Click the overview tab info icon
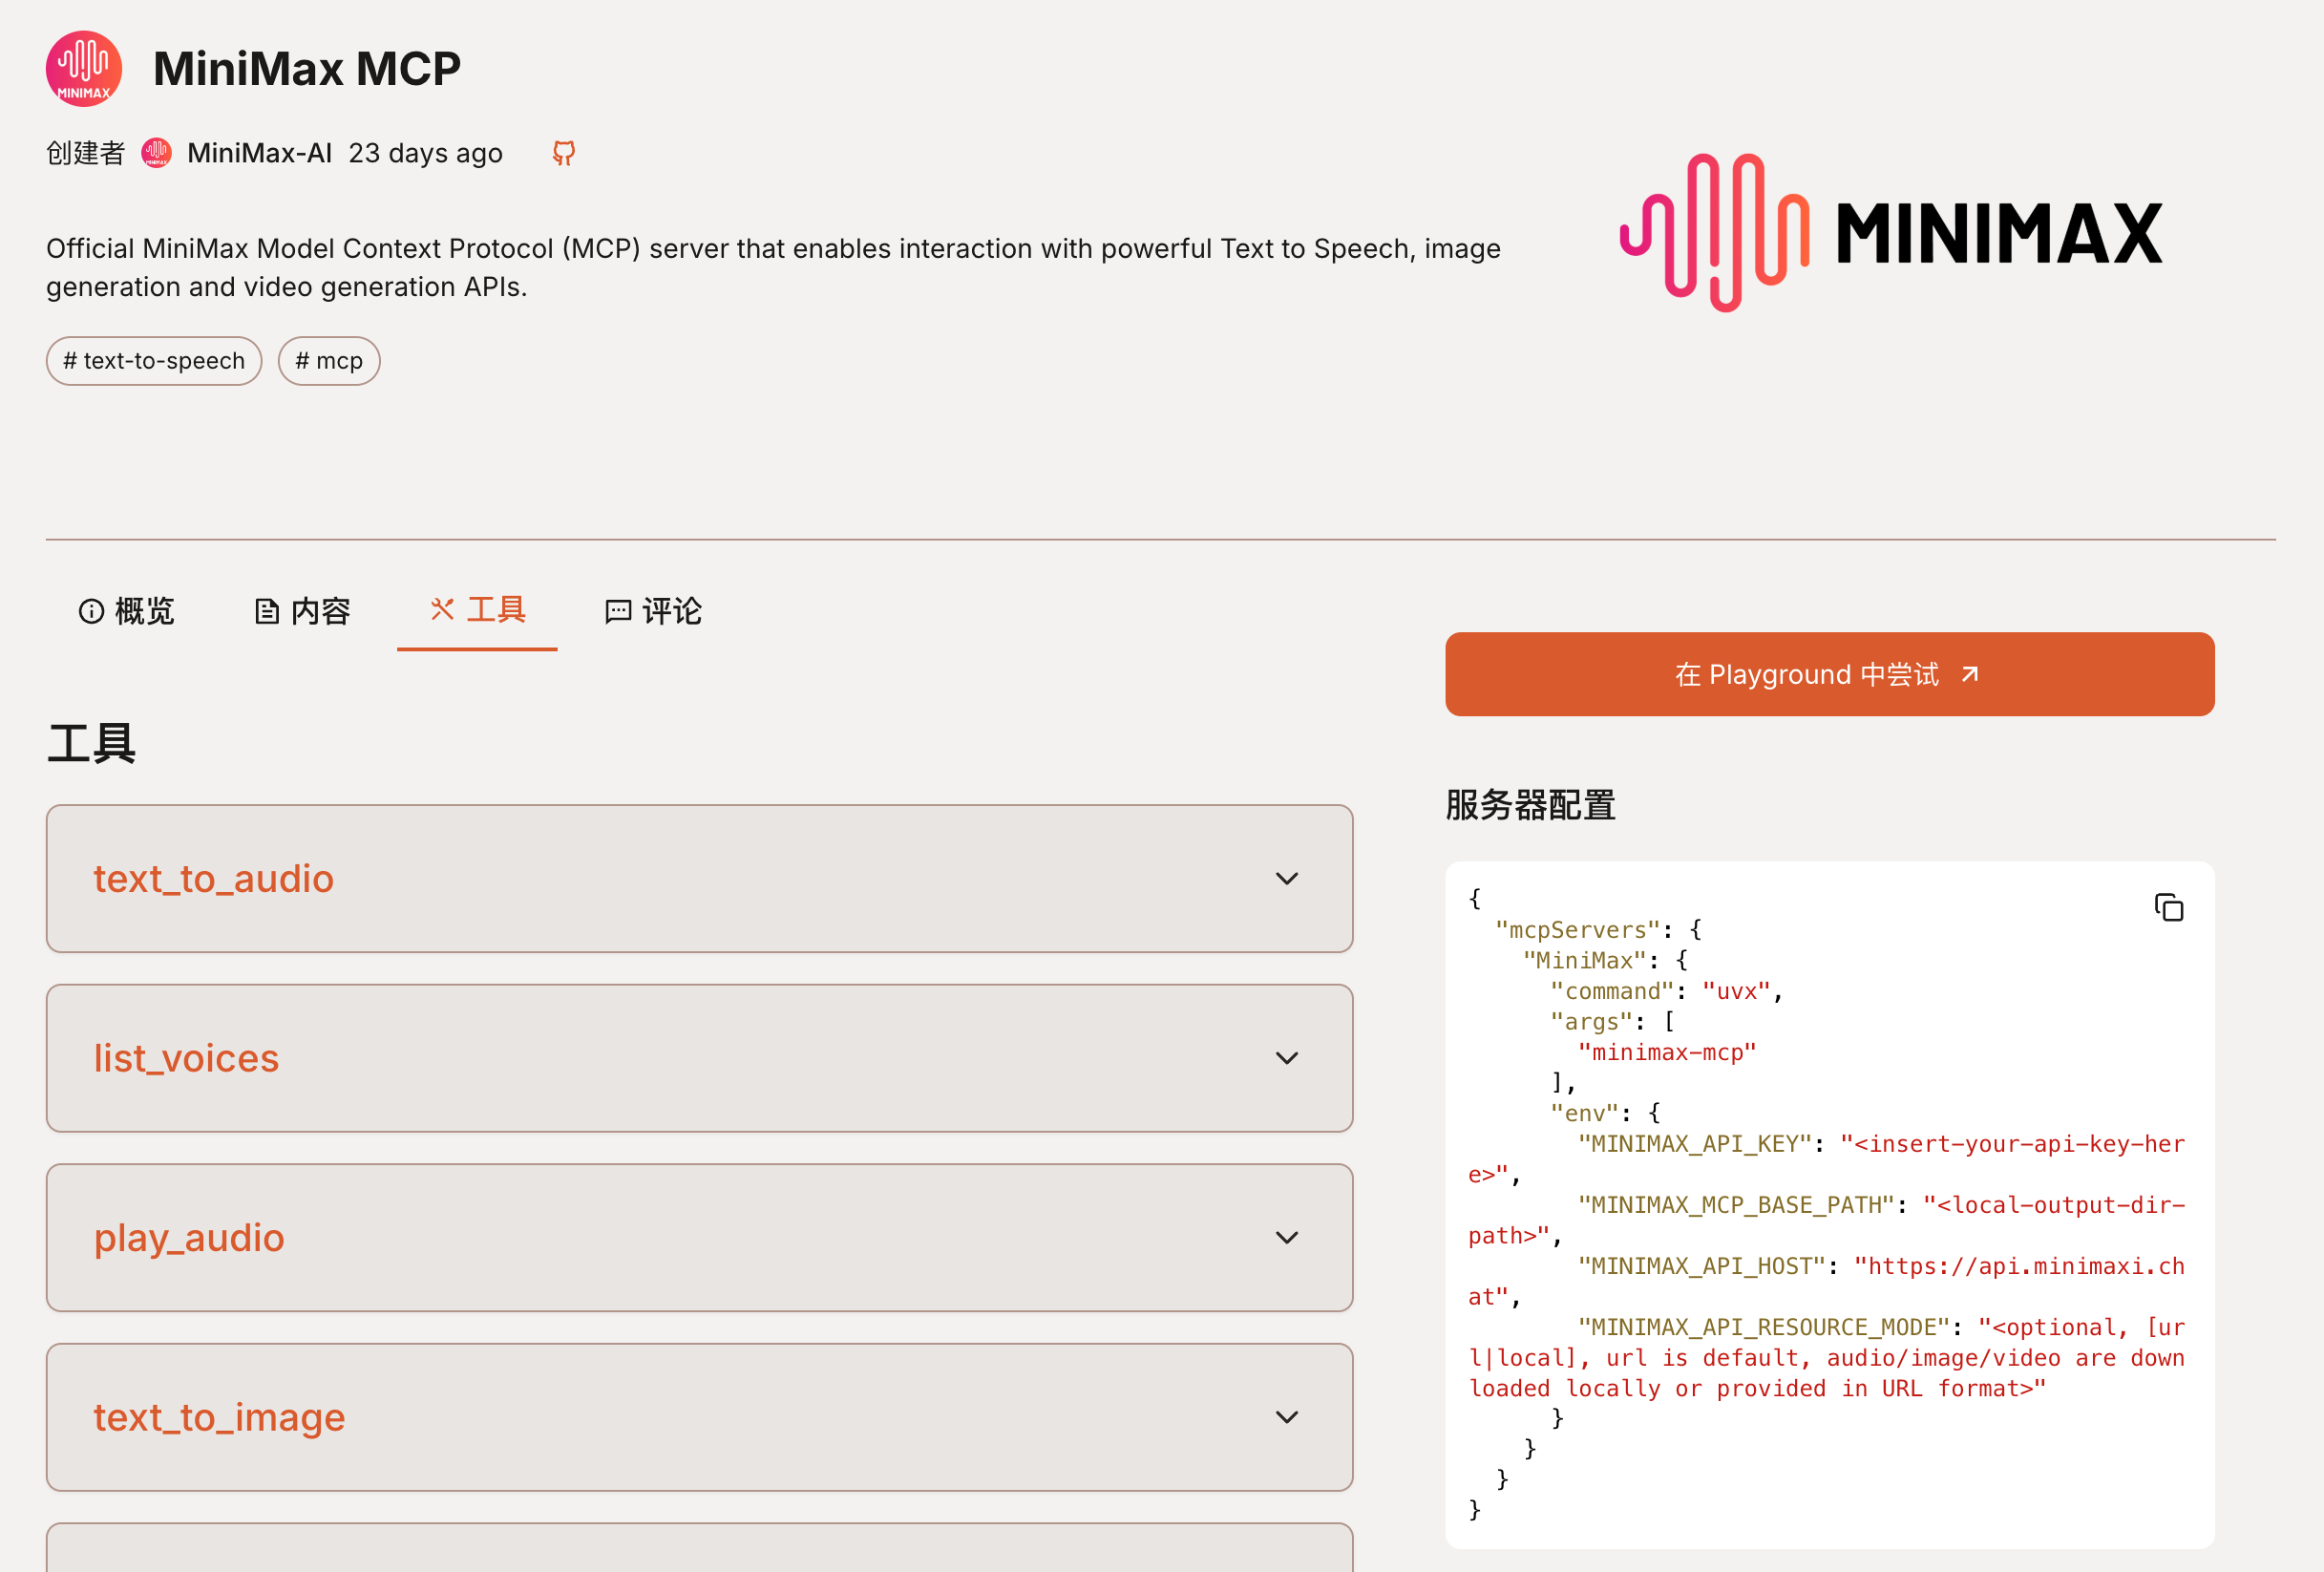The width and height of the screenshot is (2324, 1572). click(x=91, y=611)
